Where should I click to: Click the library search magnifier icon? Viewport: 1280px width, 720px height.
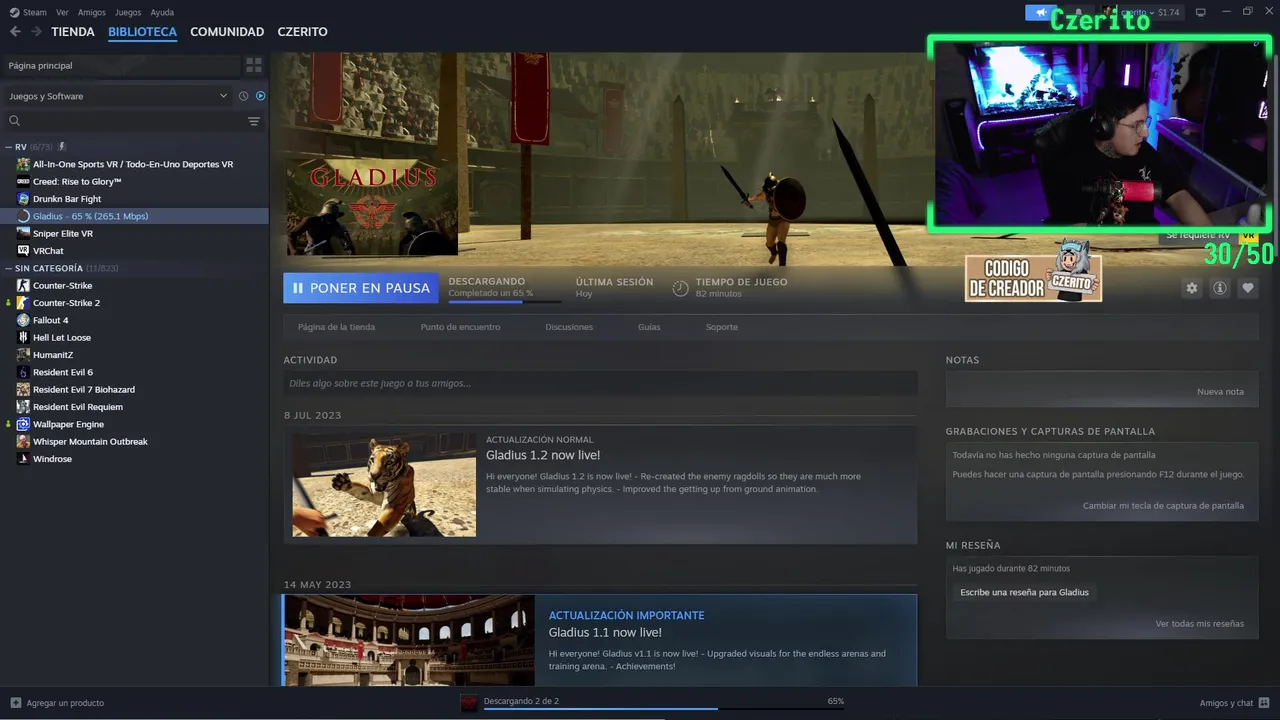pos(14,121)
